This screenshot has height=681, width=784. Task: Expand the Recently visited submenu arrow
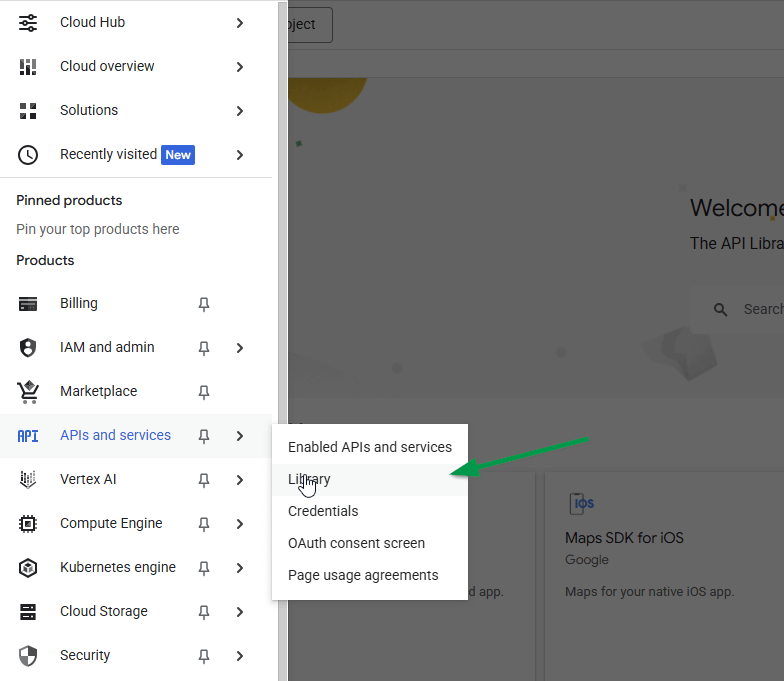240,155
